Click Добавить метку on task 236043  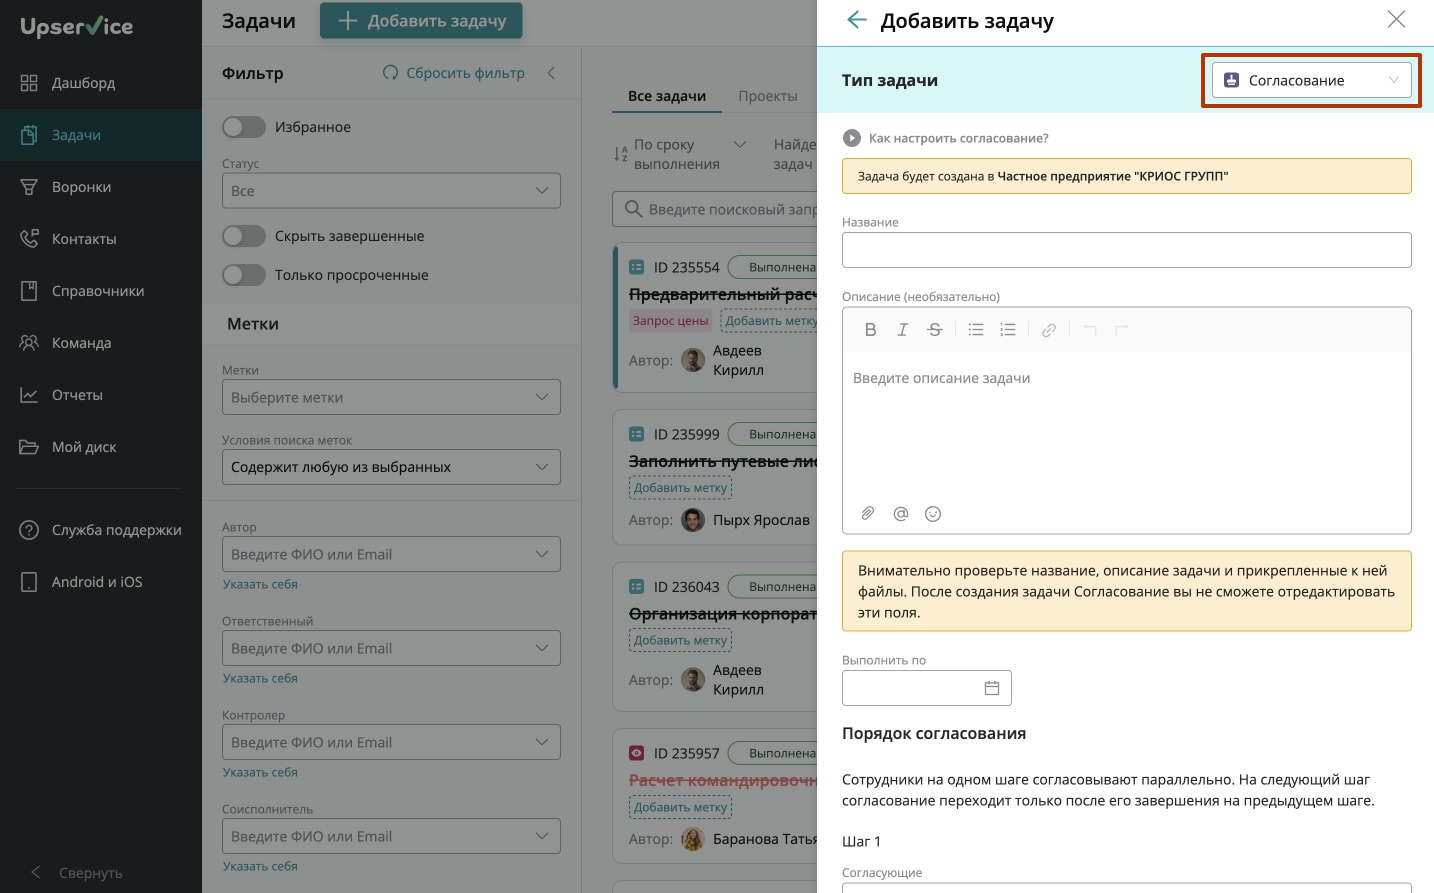(680, 640)
